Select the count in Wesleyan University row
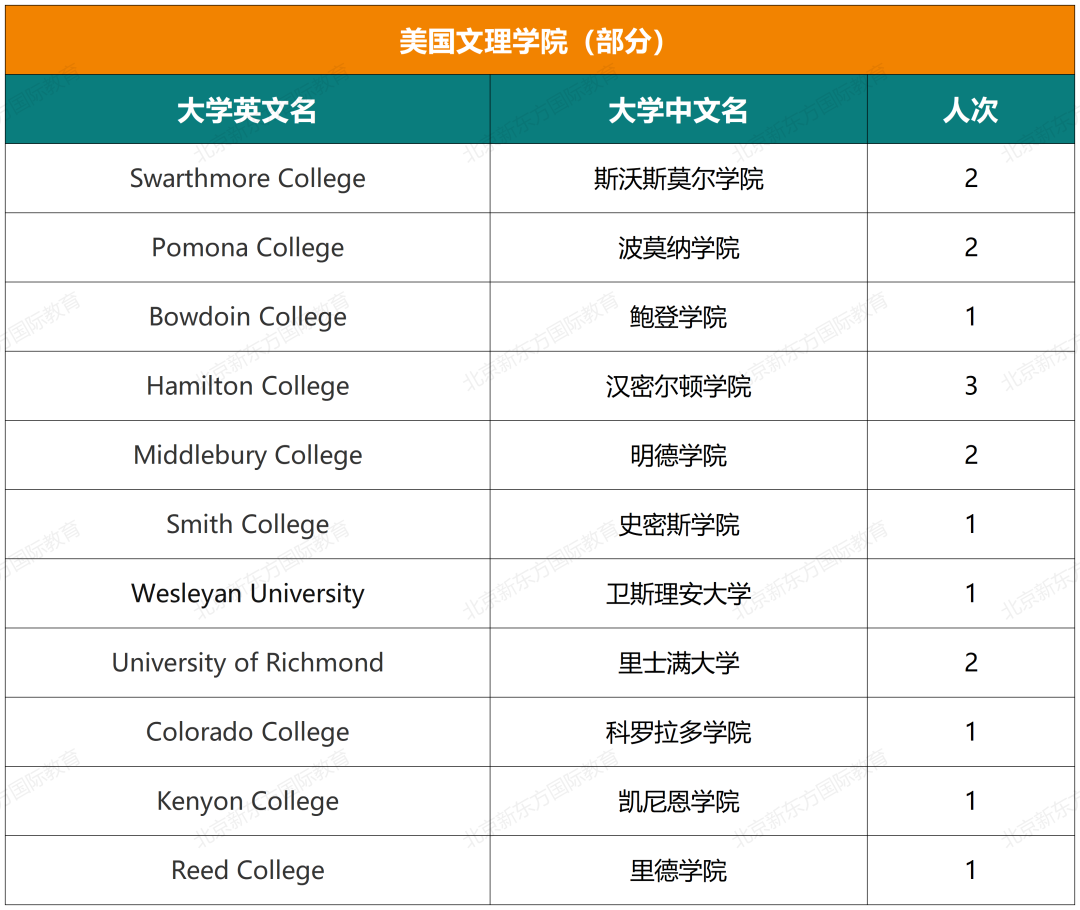This screenshot has width=1080, height=910. point(970,593)
